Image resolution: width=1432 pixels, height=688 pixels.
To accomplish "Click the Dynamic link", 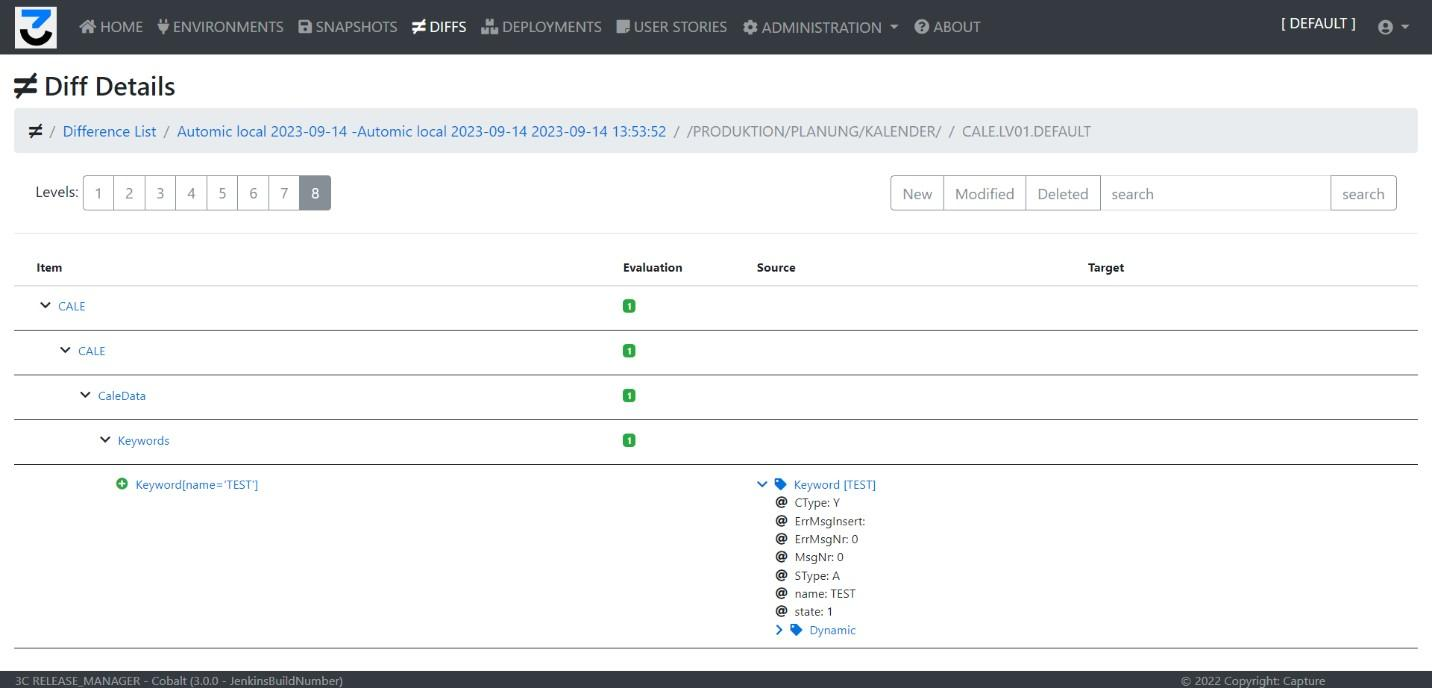I will coord(833,630).
